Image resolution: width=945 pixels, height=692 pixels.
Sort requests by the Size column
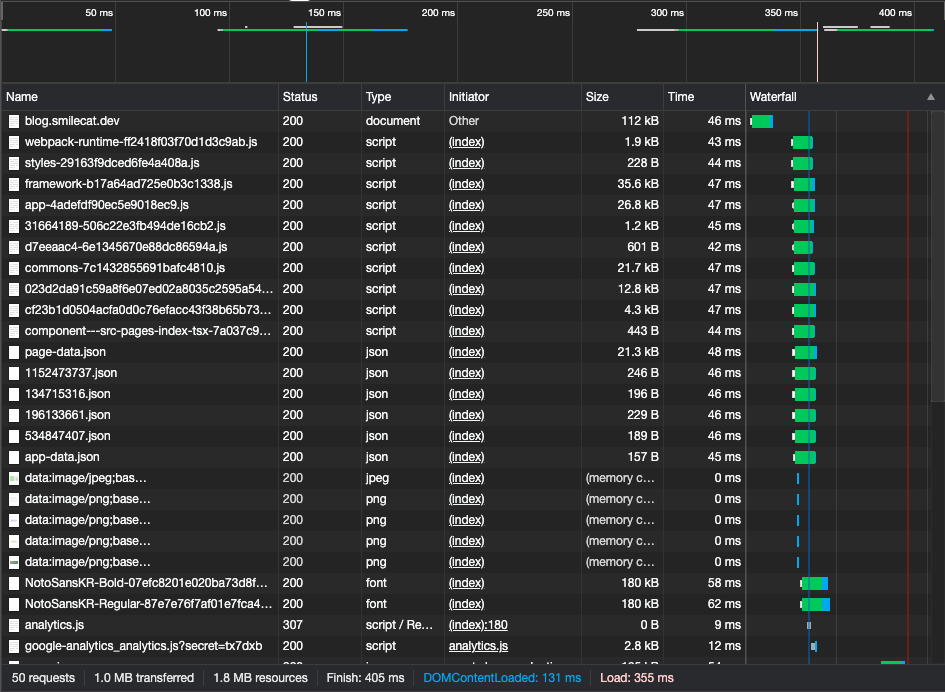(x=597, y=97)
